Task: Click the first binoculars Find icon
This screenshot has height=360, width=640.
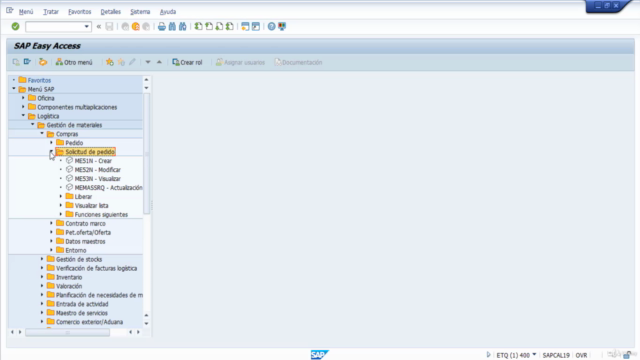Action: tap(172, 27)
